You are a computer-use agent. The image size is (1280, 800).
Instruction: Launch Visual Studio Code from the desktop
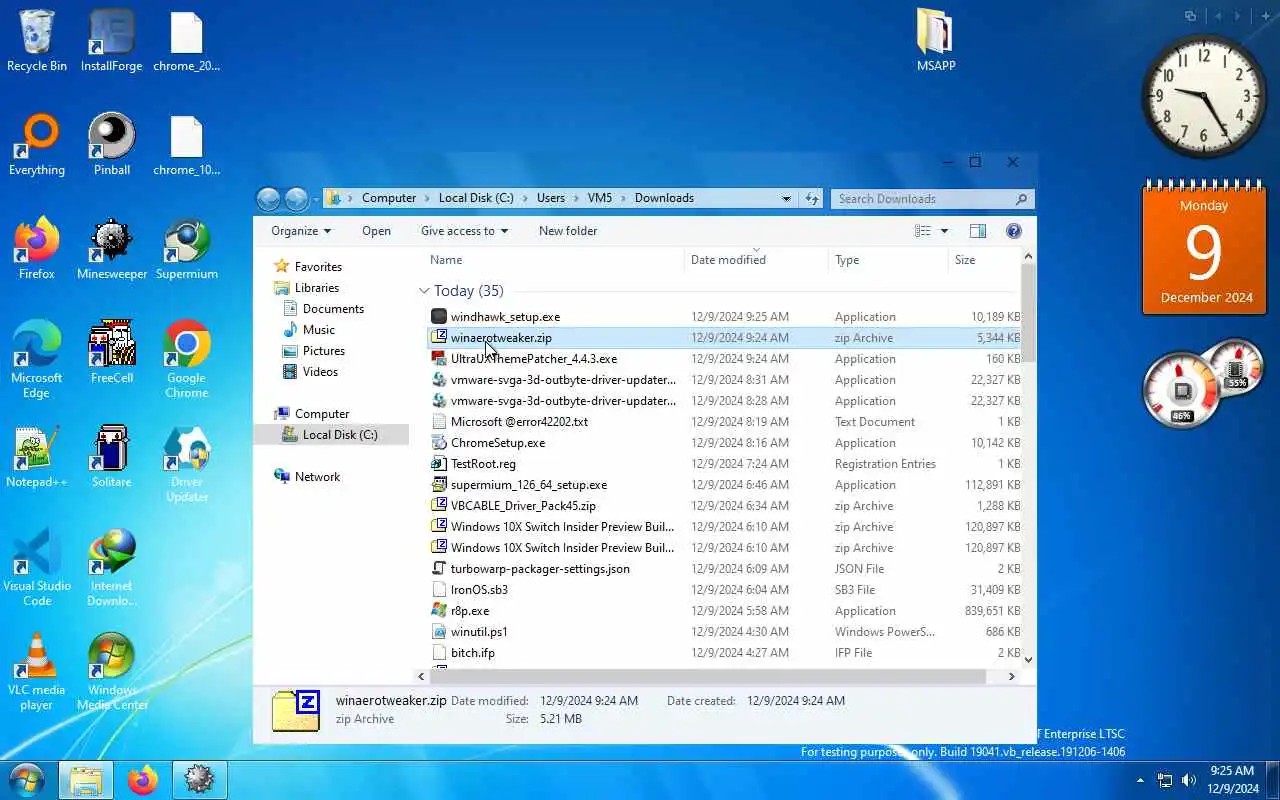37,568
